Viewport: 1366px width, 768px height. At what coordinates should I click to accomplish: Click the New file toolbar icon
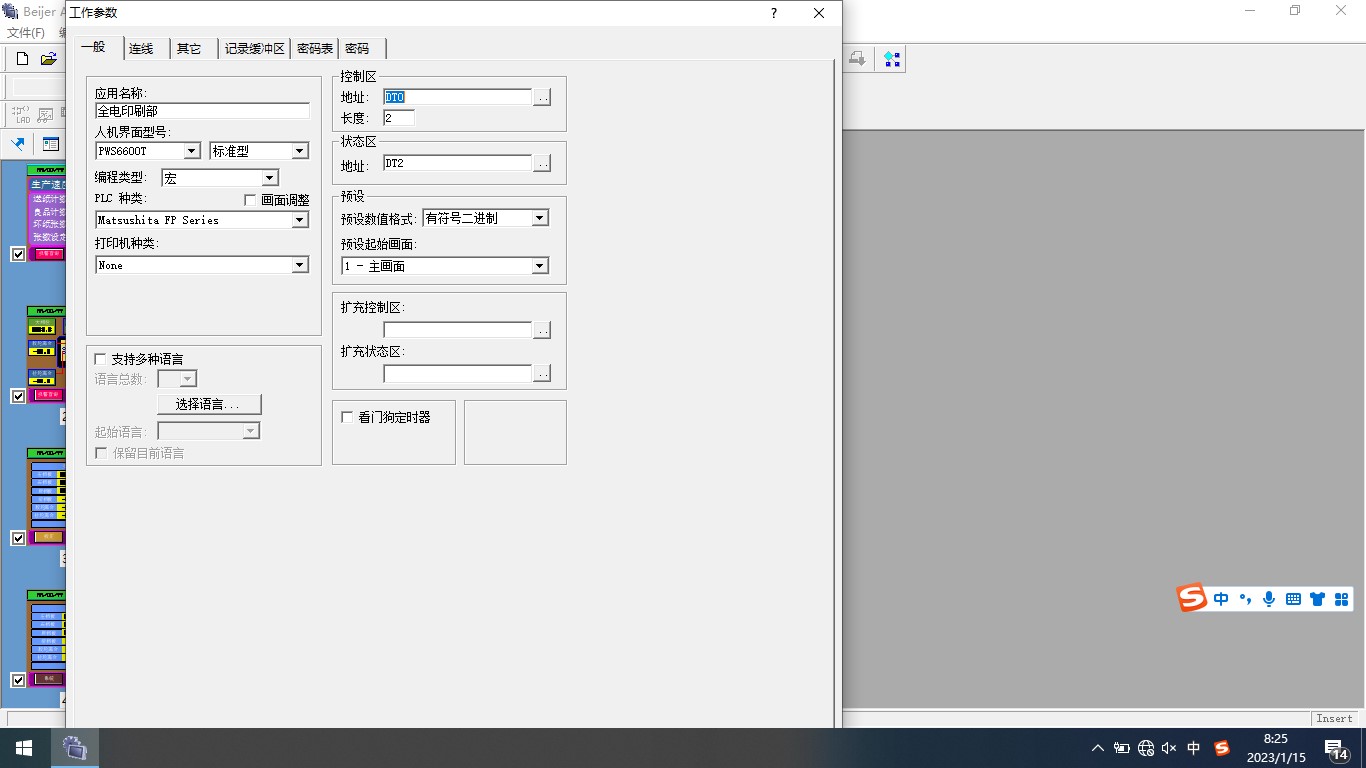coord(22,59)
